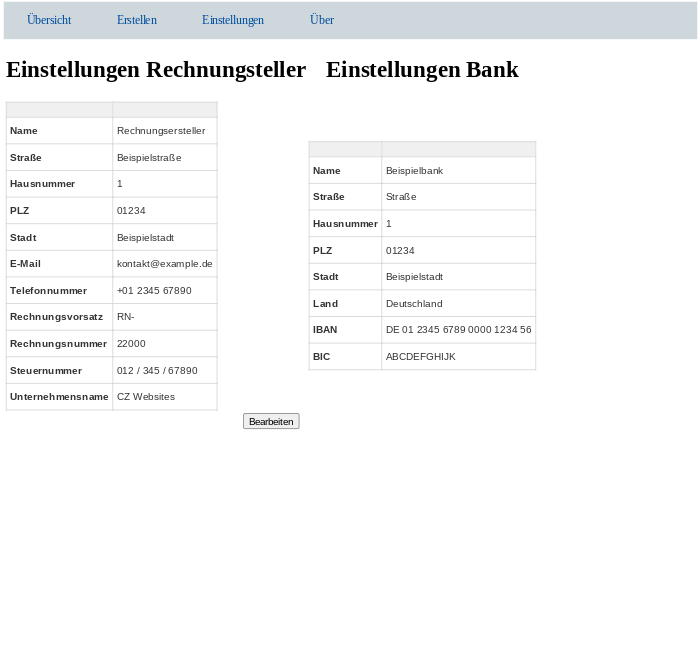700x667 pixels.
Task: Open the Über page link
Action: [x=321, y=20]
